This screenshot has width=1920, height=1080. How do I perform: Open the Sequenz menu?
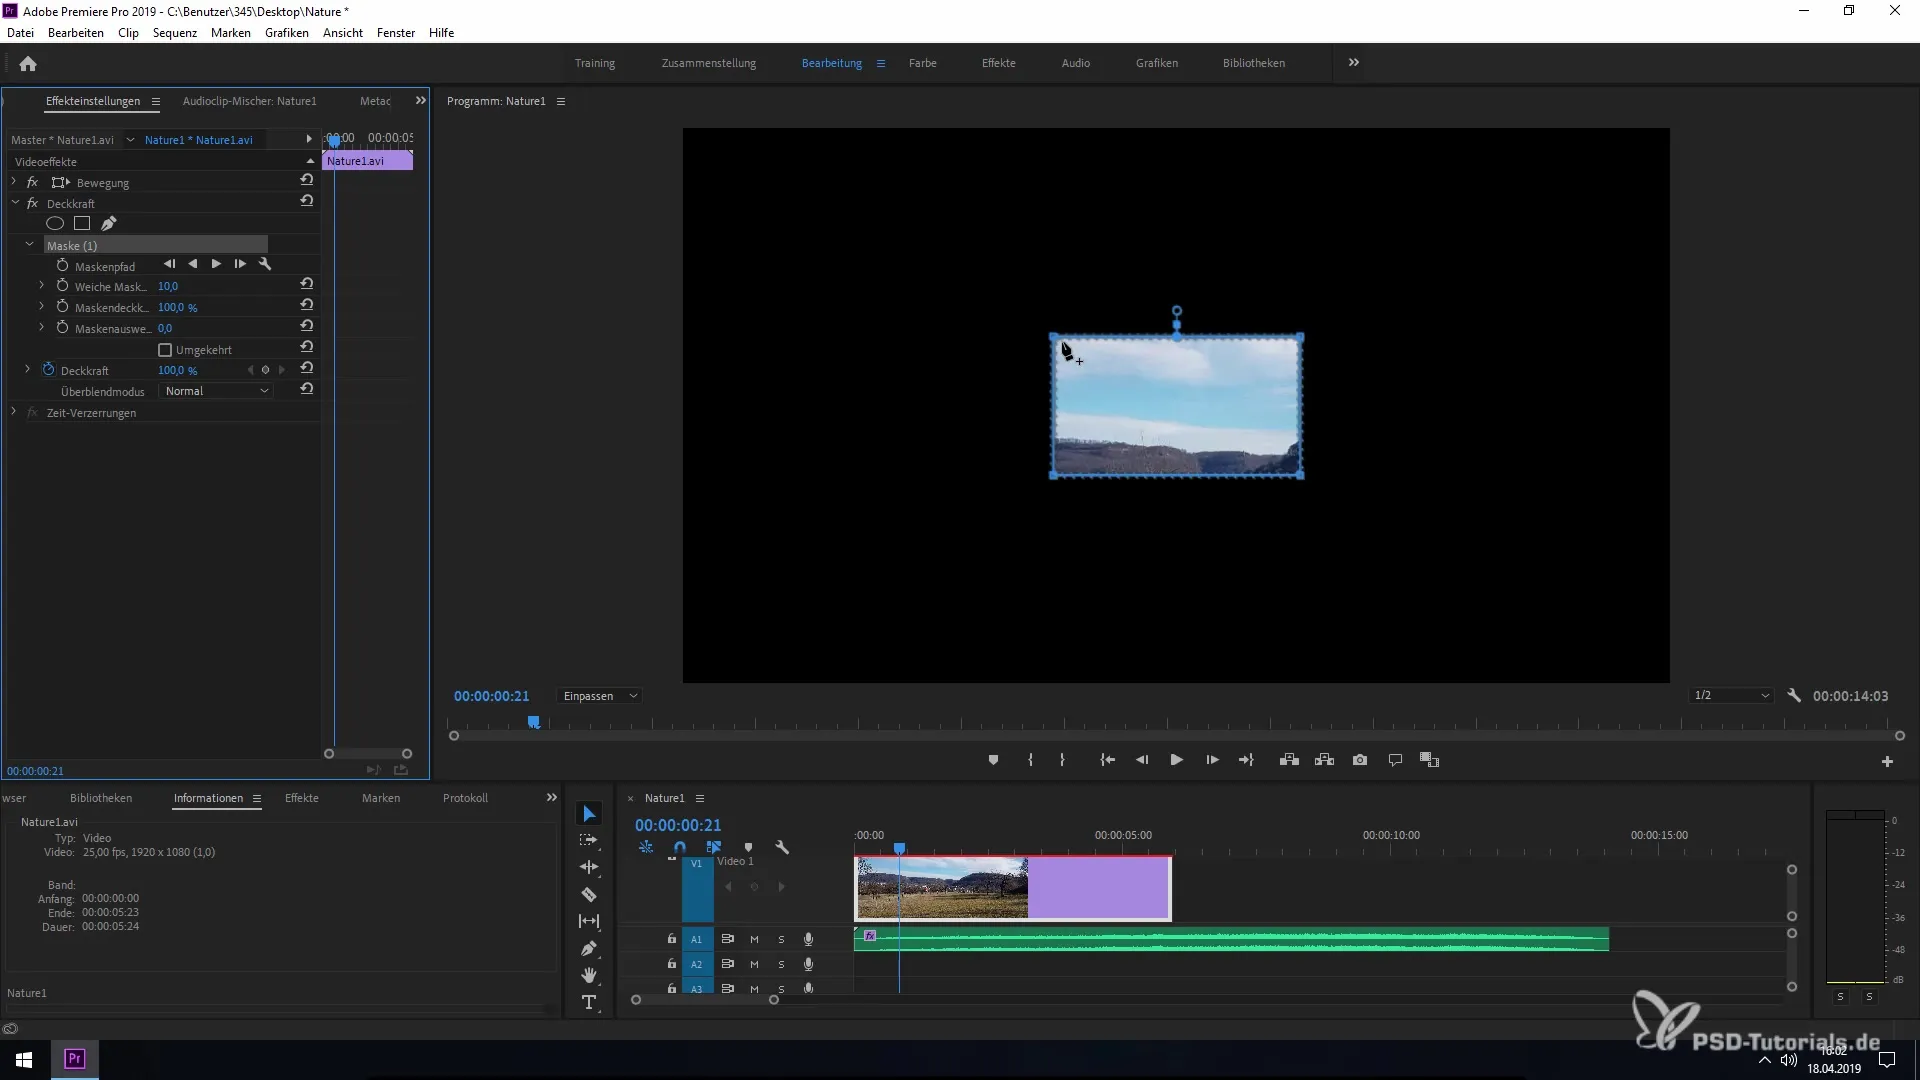tap(174, 33)
